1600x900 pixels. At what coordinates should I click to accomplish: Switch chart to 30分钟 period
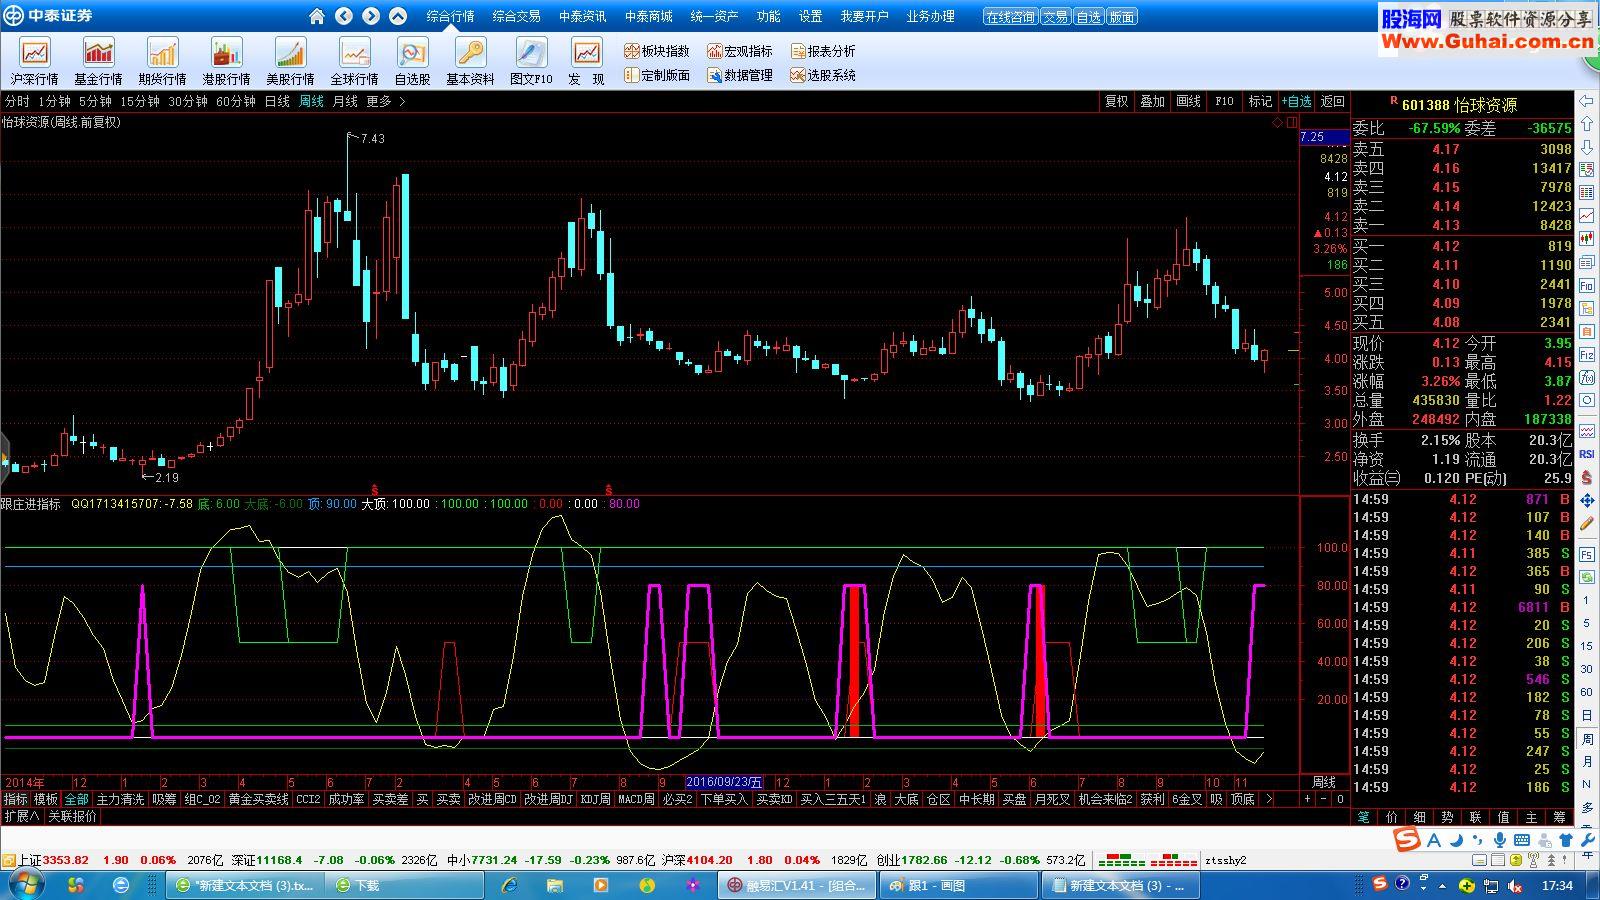188,101
